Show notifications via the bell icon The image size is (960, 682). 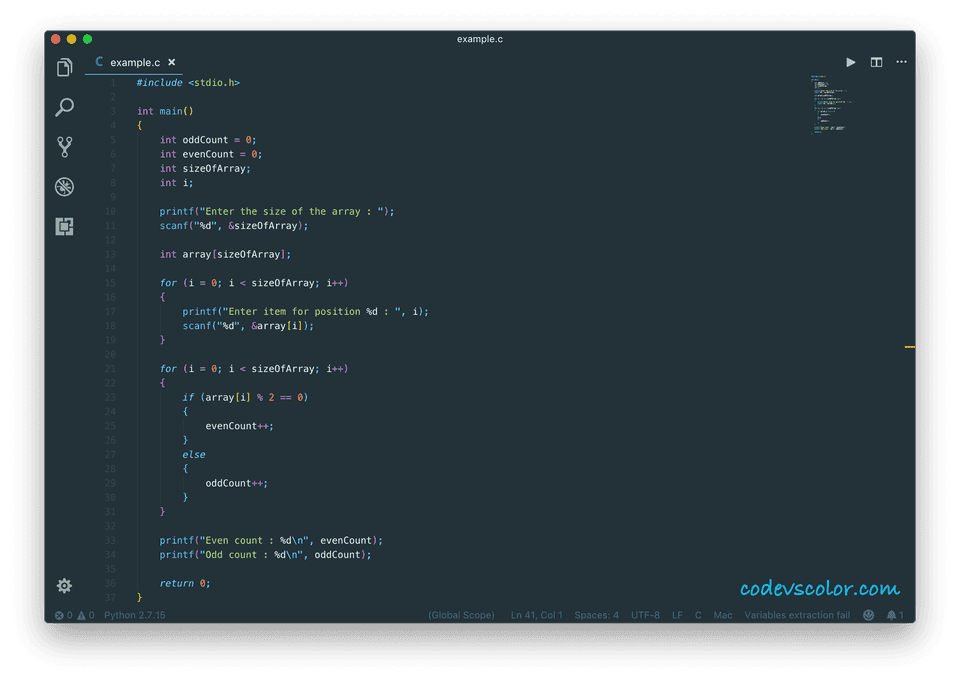(893, 615)
